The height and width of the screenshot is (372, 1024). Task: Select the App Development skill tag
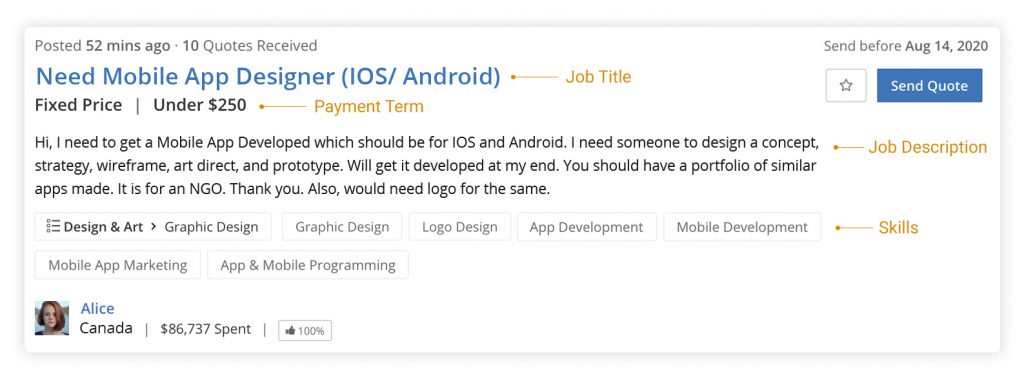tap(586, 227)
